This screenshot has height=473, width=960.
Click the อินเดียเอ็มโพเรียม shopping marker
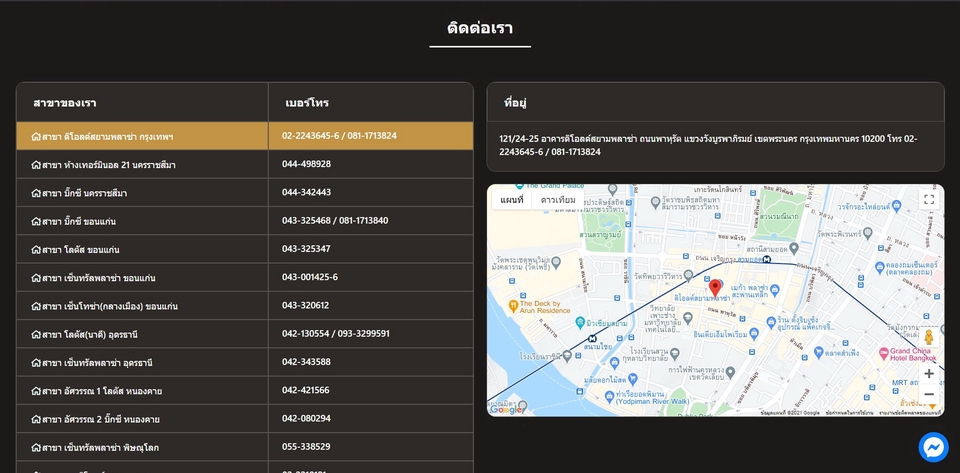[754, 333]
